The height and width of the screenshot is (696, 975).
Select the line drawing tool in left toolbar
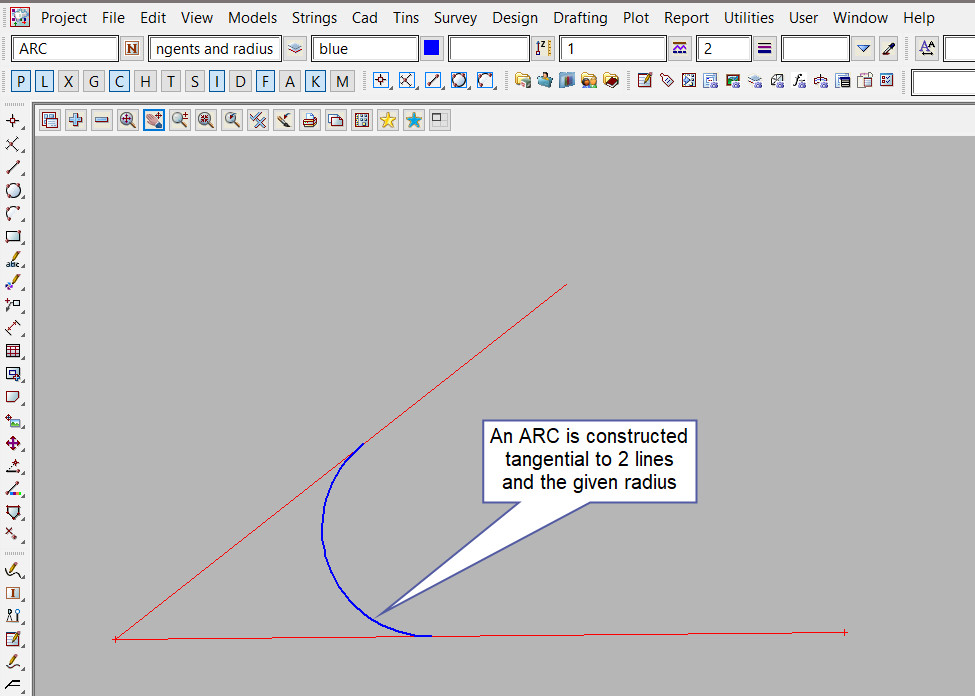13,167
